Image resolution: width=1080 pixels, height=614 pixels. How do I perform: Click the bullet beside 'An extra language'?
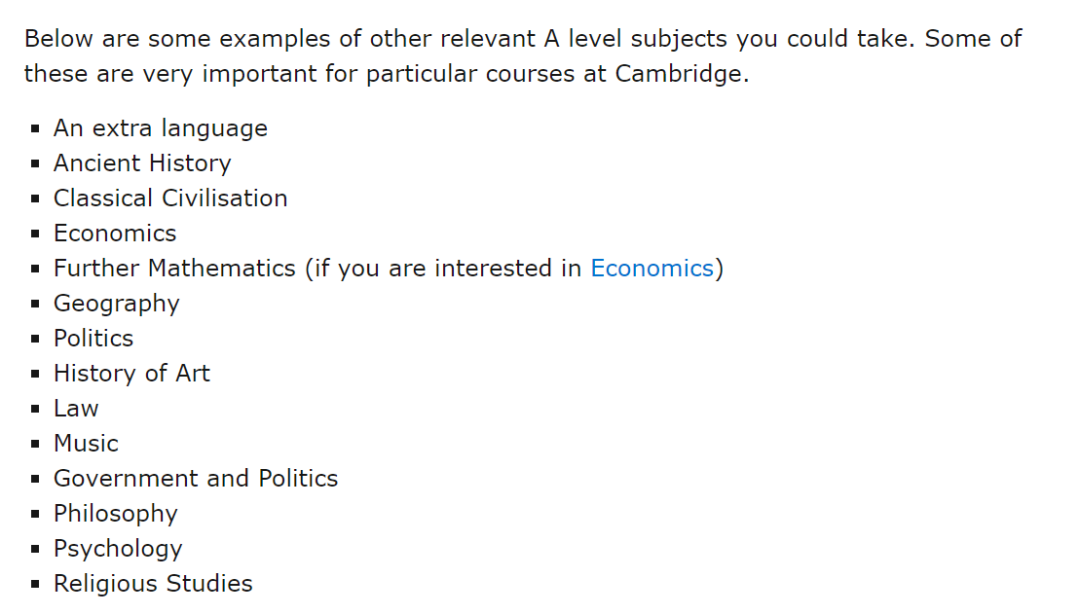pos(35,128)
